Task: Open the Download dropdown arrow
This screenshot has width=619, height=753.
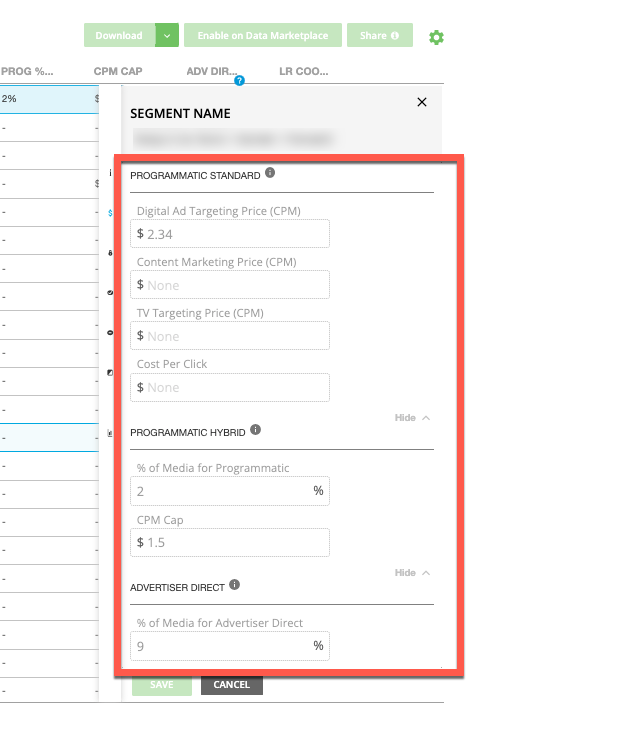Action: pos(167,36)
